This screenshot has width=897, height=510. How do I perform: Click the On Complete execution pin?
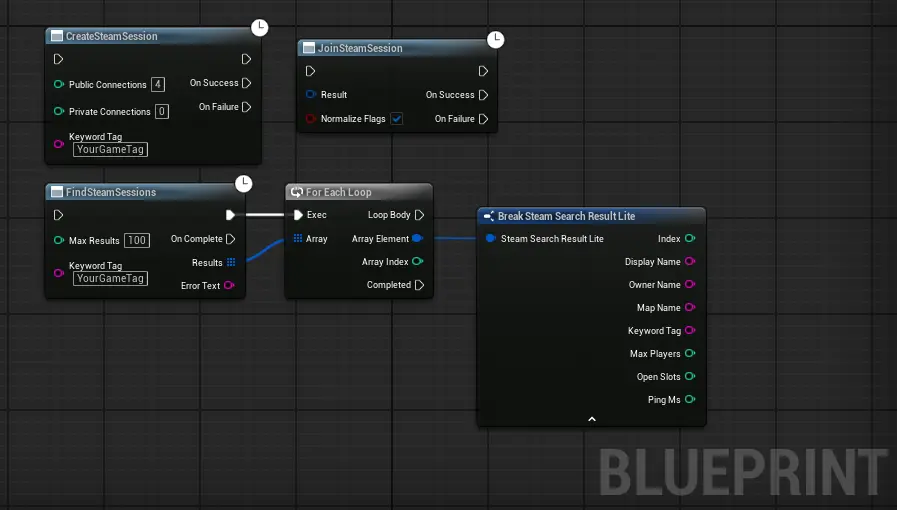click(231, 239)
